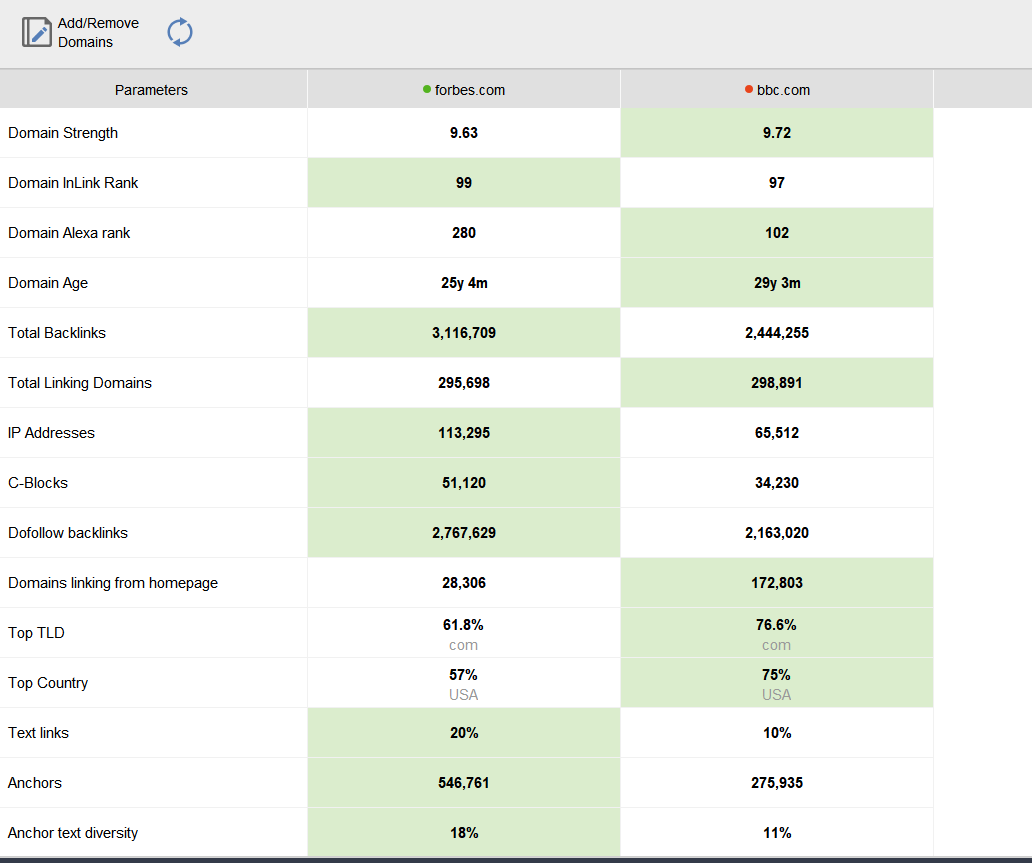Select Domains linking from homepage label
Viewport: 1032px width, 863px height.
(113, 583)
